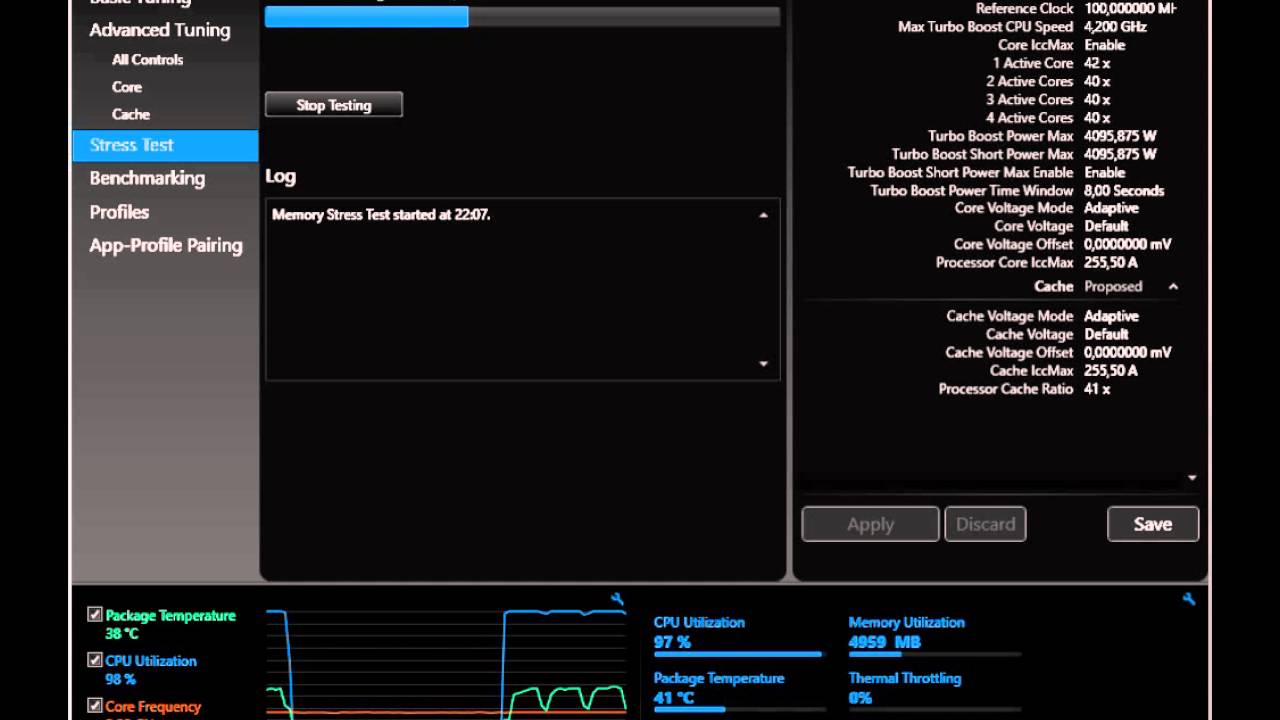The image size is (1280, 720).
Task: Select Cache tuning sub-item
Action: click(131, 114)
